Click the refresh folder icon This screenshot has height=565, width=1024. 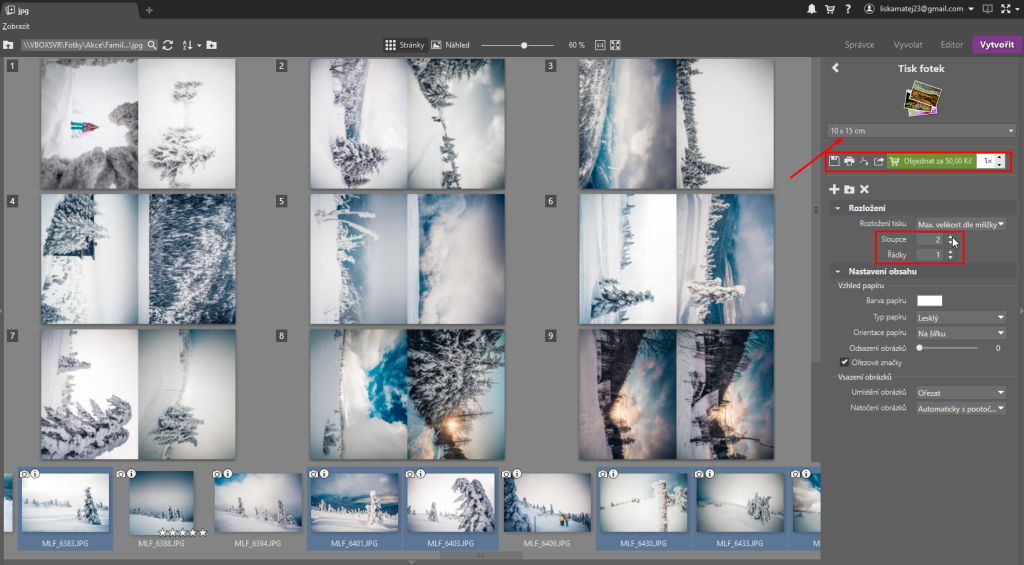[x=168, y=45]
